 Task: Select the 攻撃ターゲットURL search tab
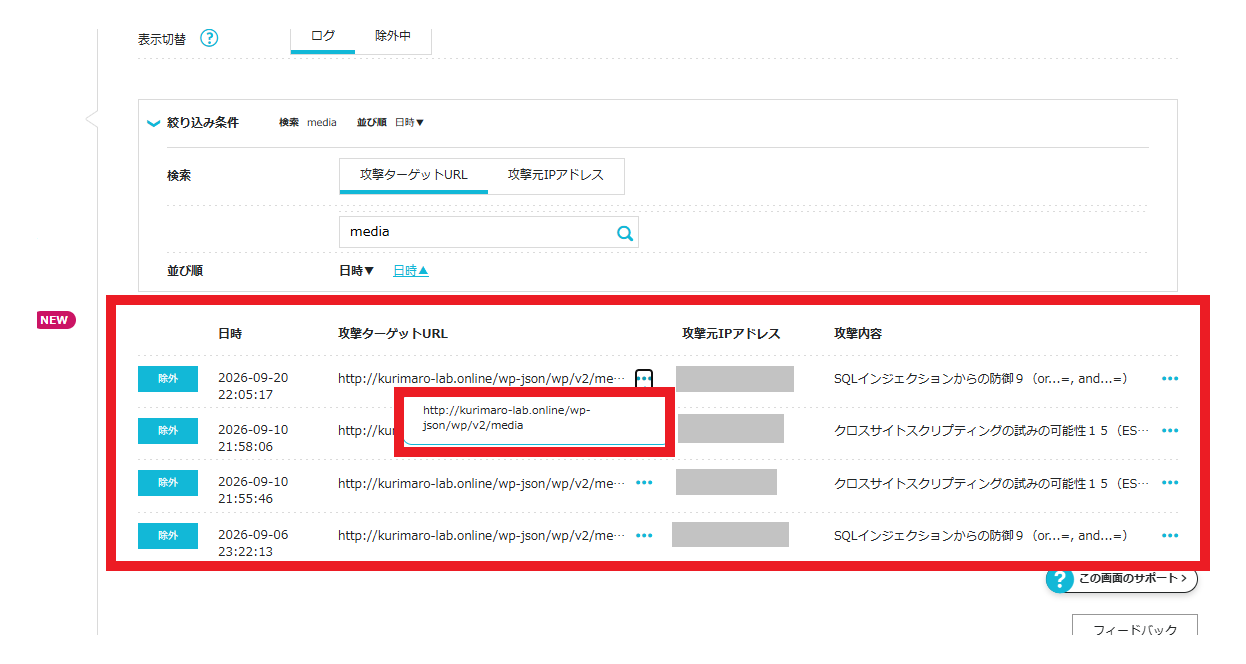click(x=414, y=175)
